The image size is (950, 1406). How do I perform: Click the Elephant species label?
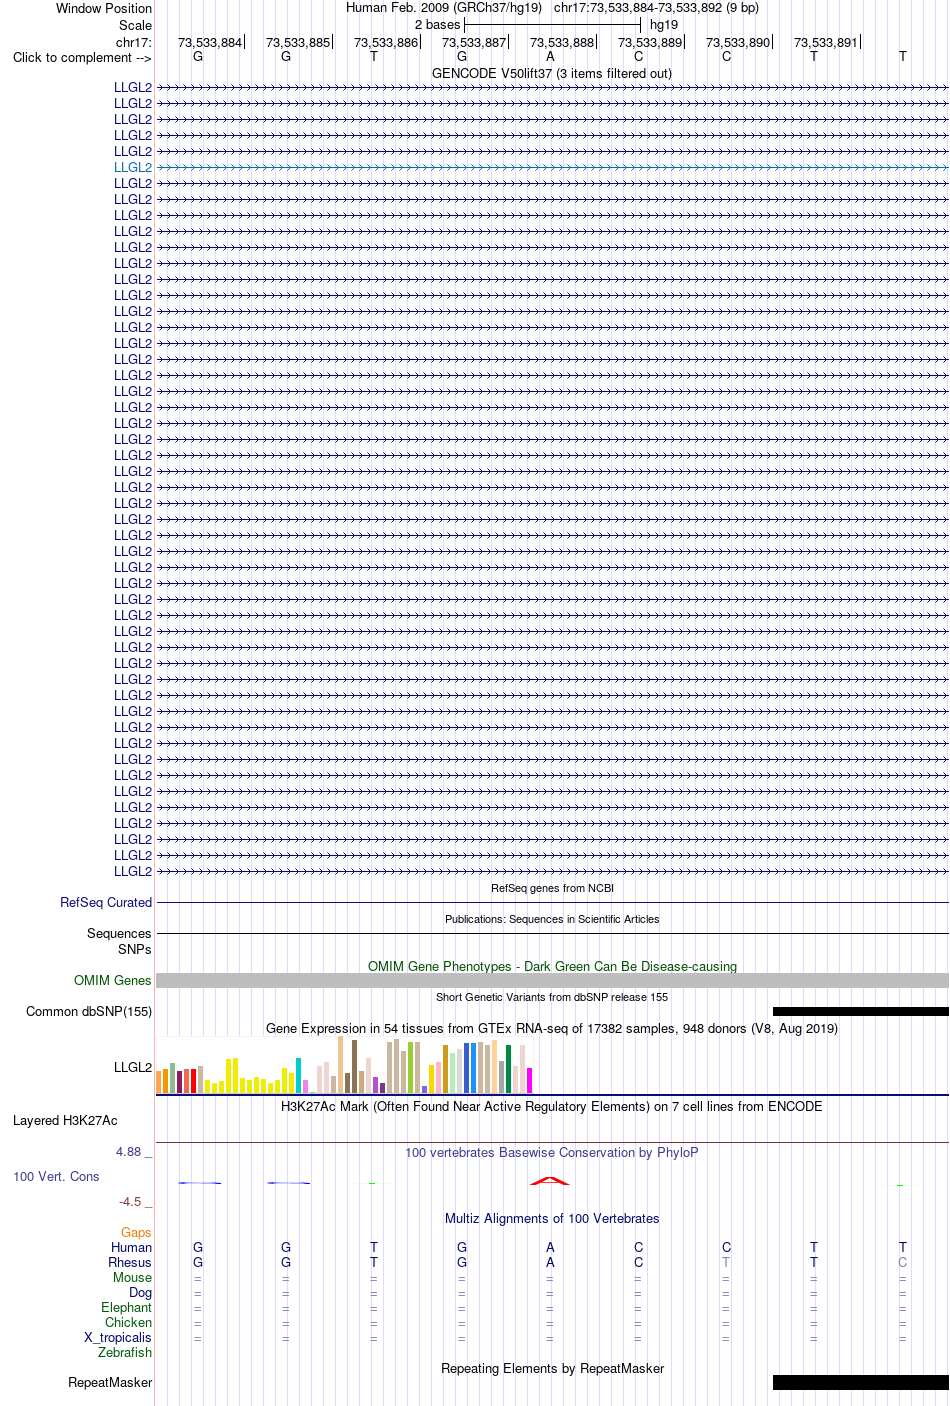click(x=127, y=1308)
